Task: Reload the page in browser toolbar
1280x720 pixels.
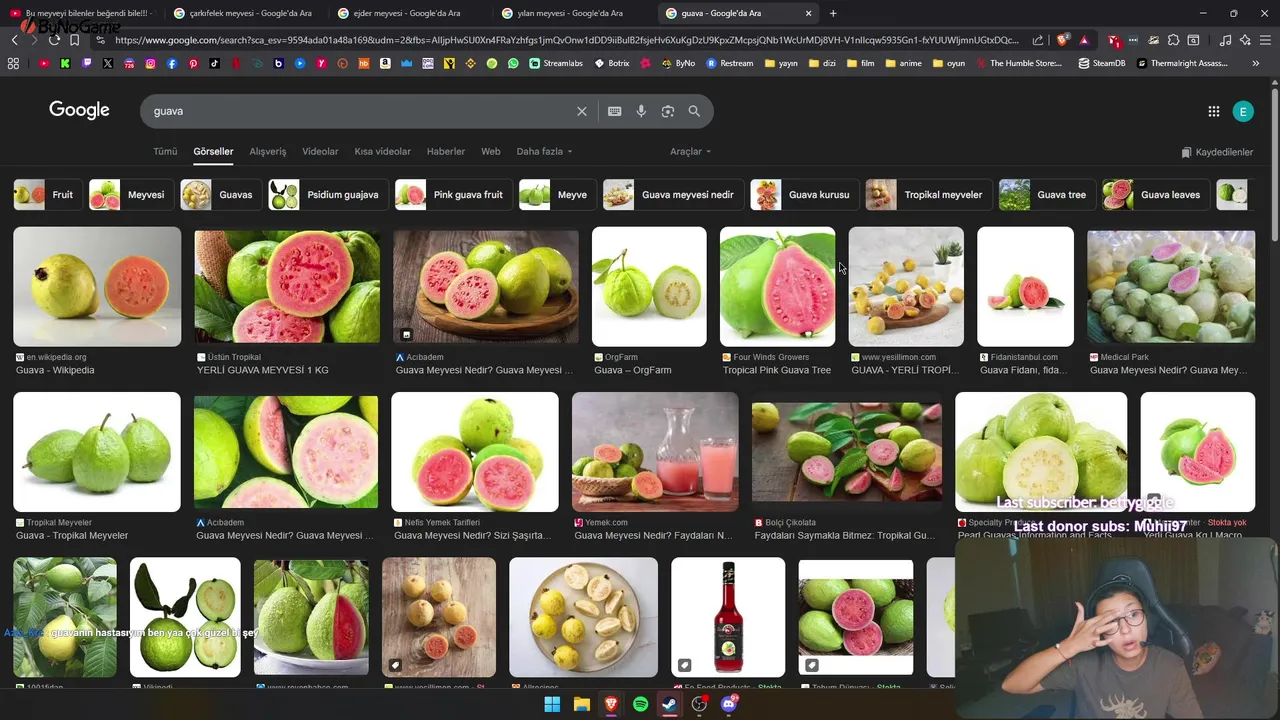Action: click(54, 40)
